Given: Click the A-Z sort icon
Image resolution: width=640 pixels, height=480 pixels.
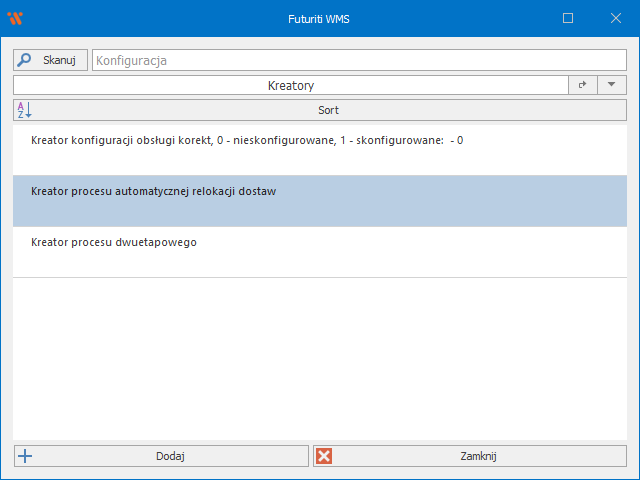Looking at the screenshot, I should coord(25,110).
